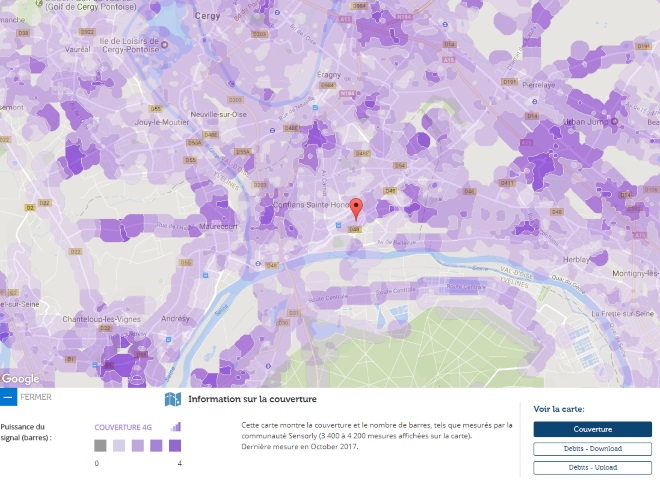This screenshot has height=489, width=660.
Task: Click the signal bars icon beside COUVERTURE 4G
Action: pyautogui.click(x=176, y=427)
